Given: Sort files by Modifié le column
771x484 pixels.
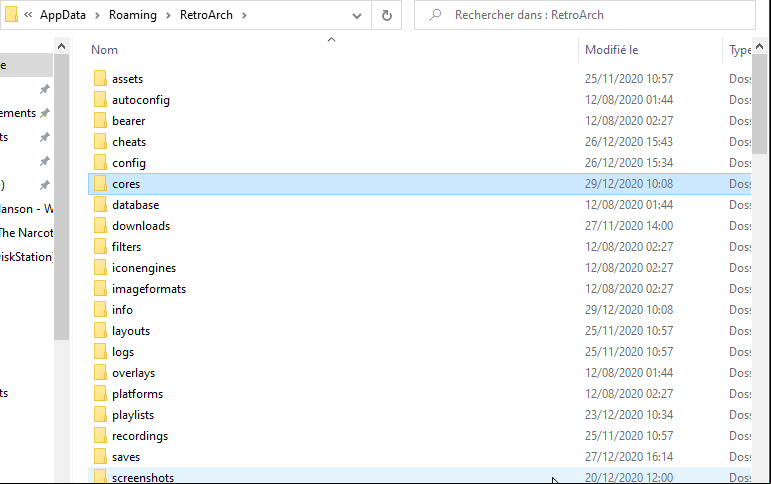Looking at the screenshot, I should point(612,50).
